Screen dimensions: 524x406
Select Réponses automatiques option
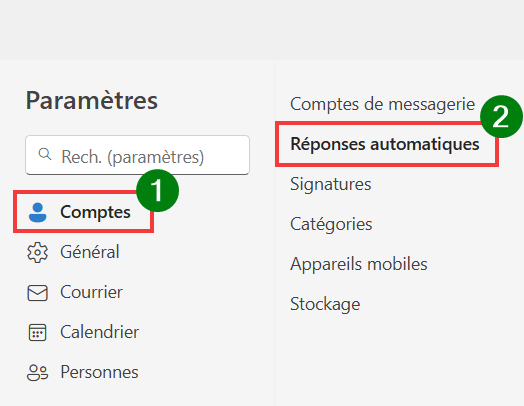pyautogui.click(x=385, y=144)
